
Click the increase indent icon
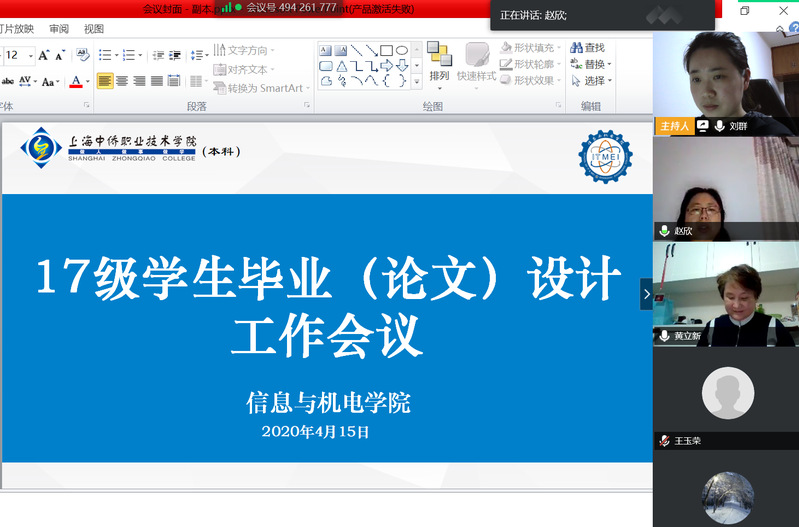[x=175, y=55]
